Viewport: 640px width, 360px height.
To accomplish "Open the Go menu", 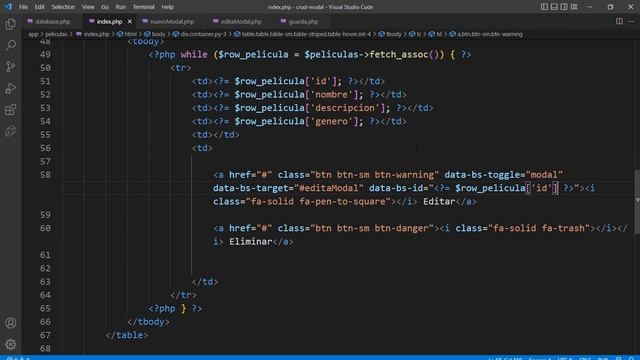I will coord(105,7).
